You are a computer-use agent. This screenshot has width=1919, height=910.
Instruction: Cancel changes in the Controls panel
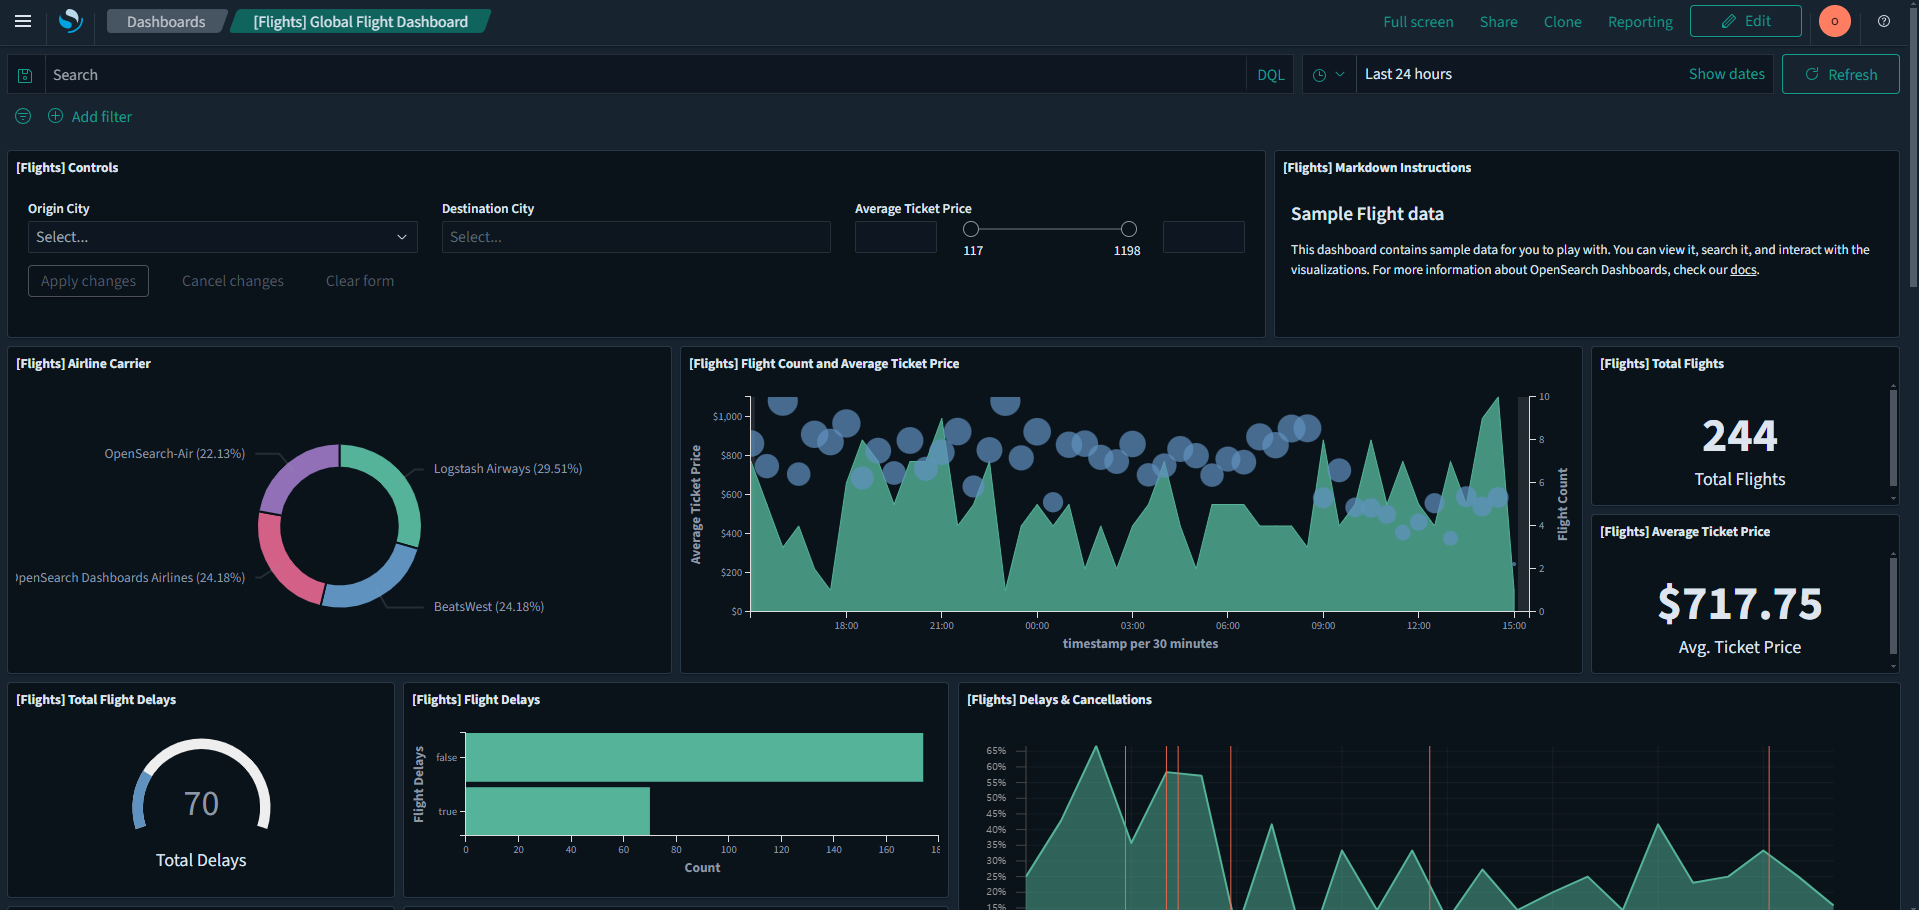tap(233, 281)
